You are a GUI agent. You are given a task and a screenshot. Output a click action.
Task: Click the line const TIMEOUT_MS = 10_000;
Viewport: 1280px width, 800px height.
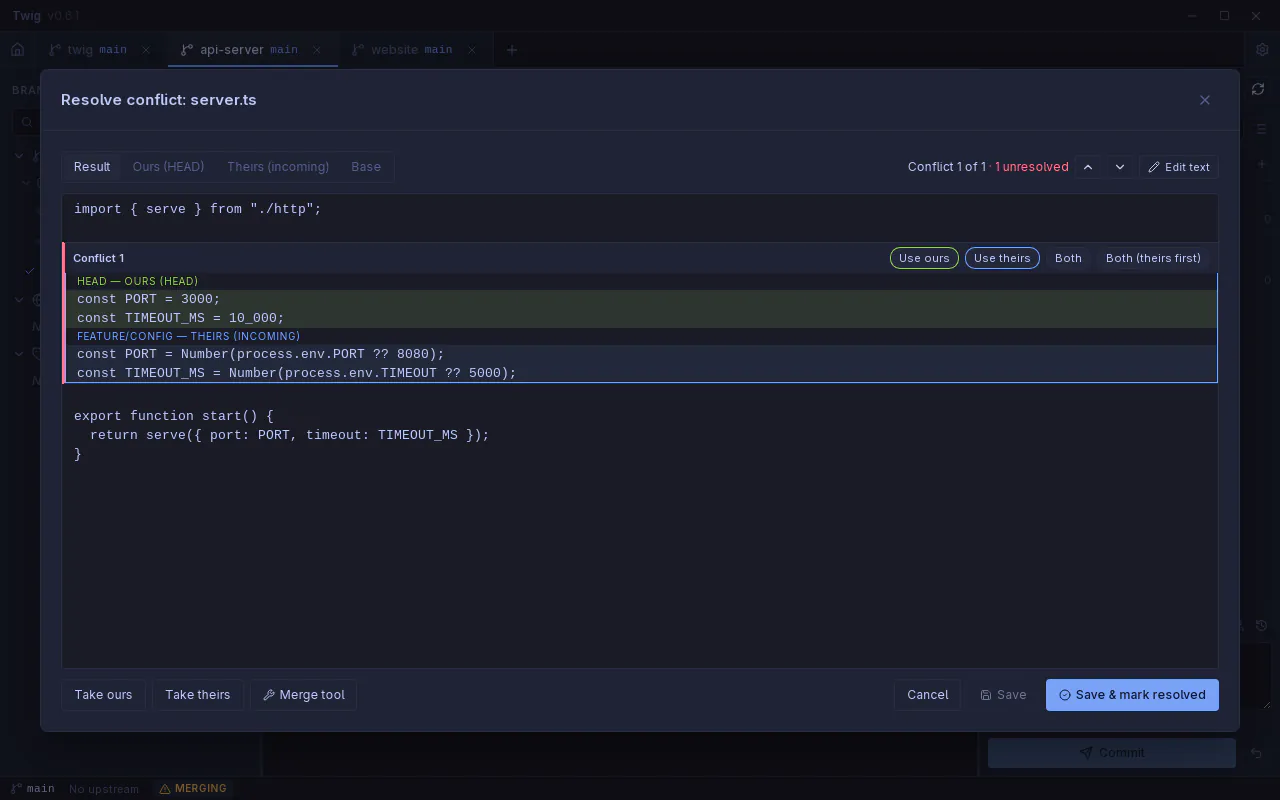pos(641,318)
